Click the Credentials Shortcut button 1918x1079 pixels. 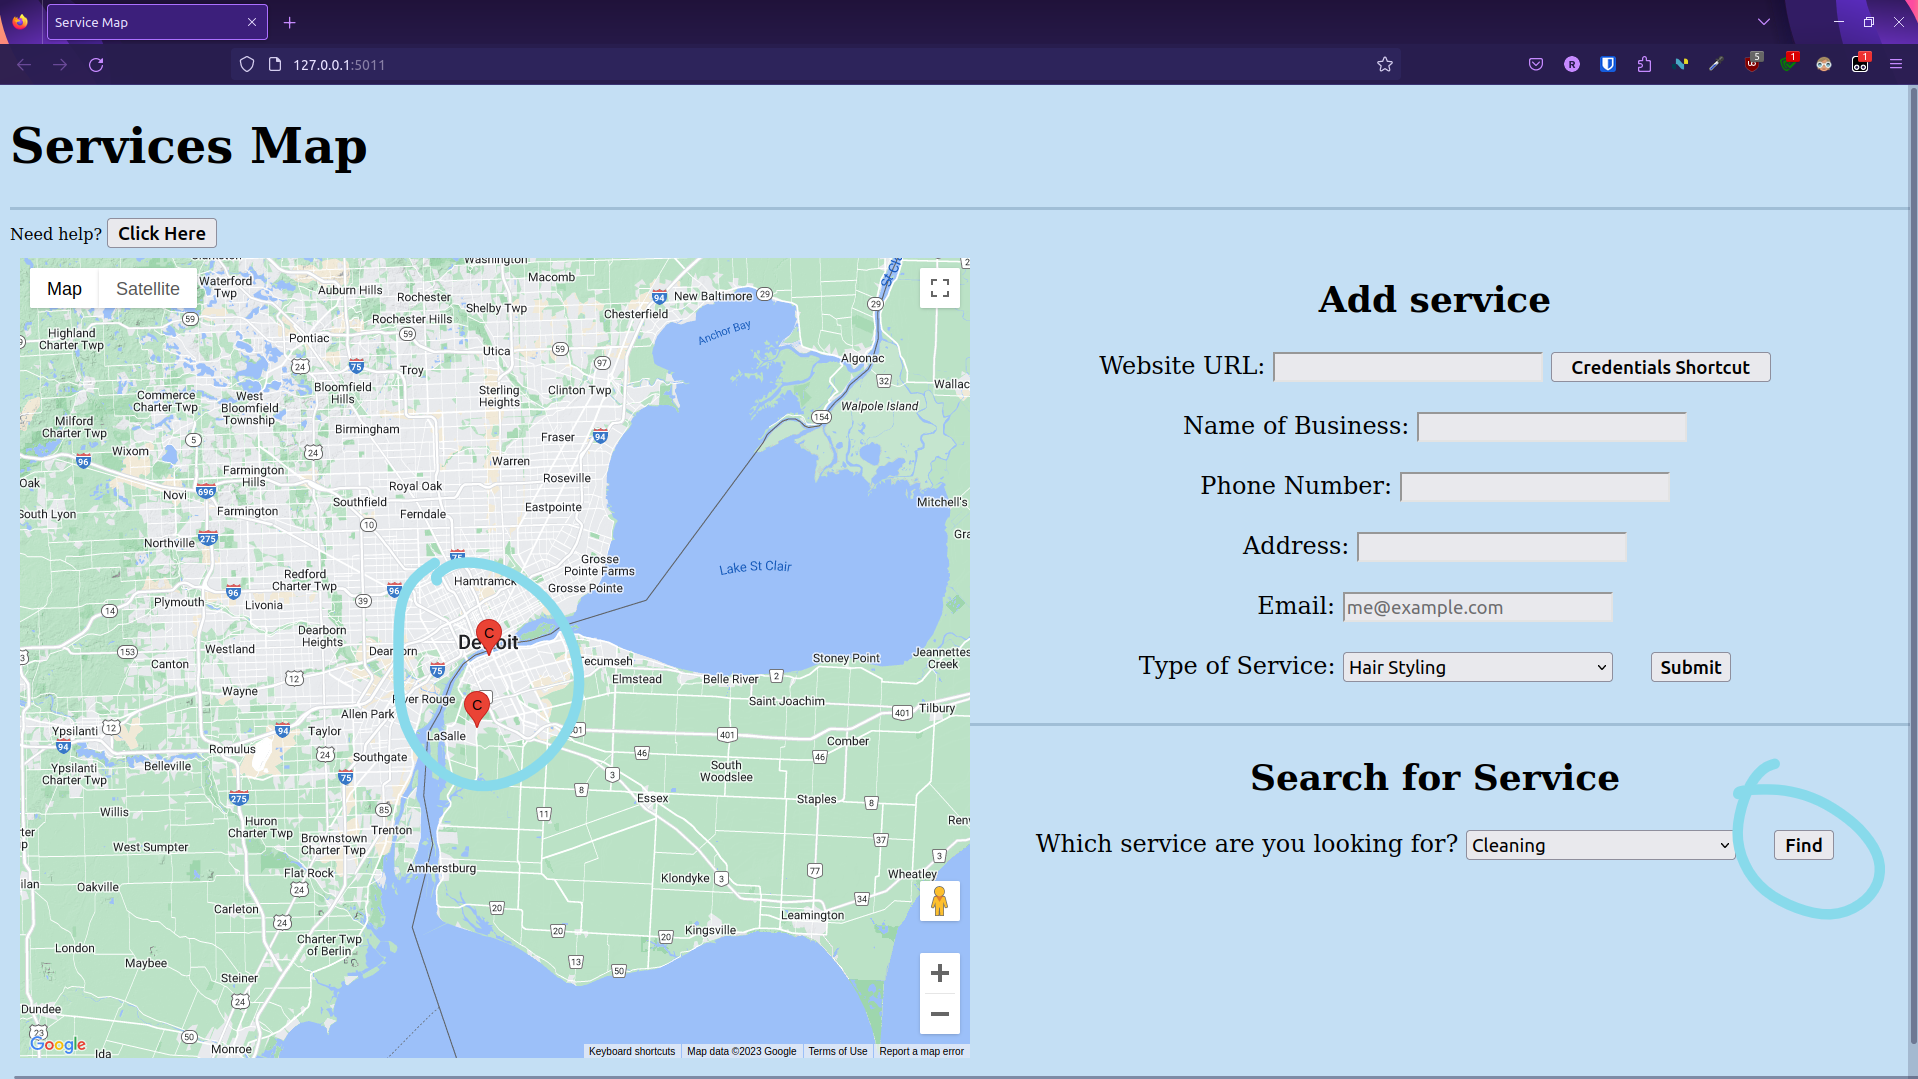click(1660, 367)
